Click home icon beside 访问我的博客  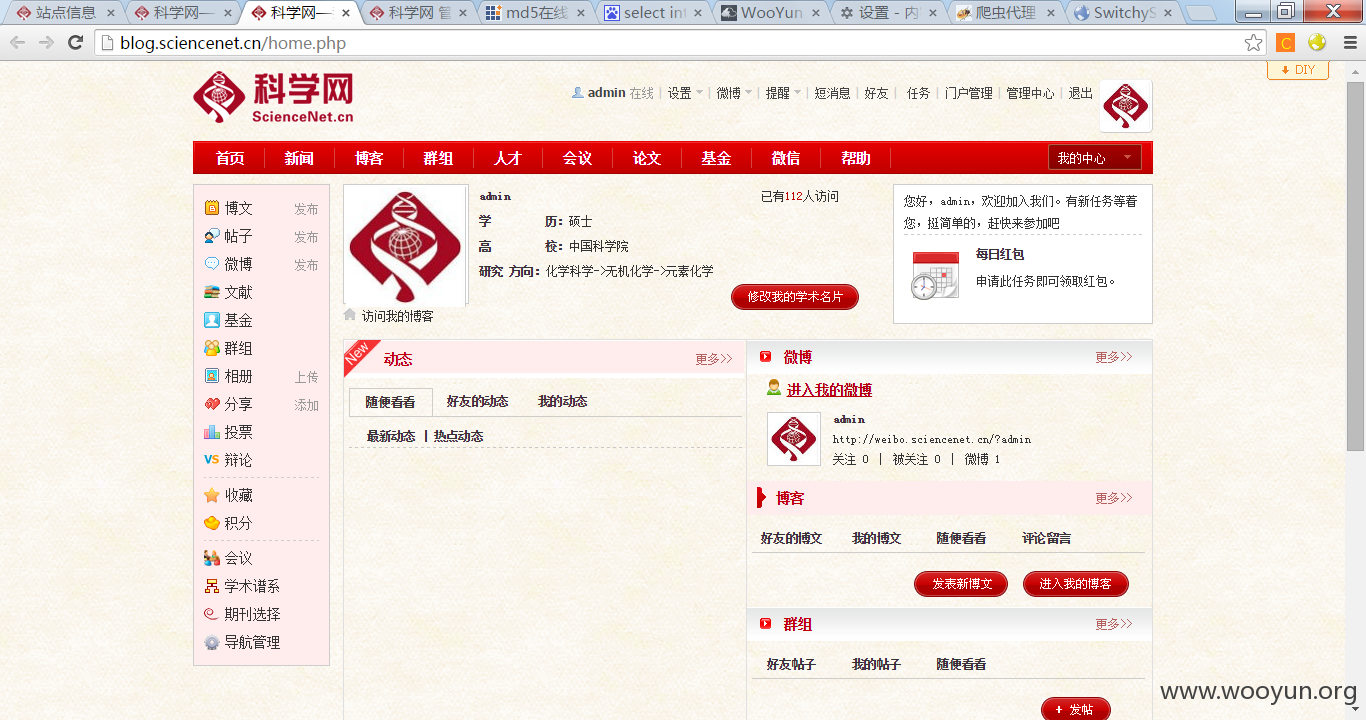pos(350,315)
